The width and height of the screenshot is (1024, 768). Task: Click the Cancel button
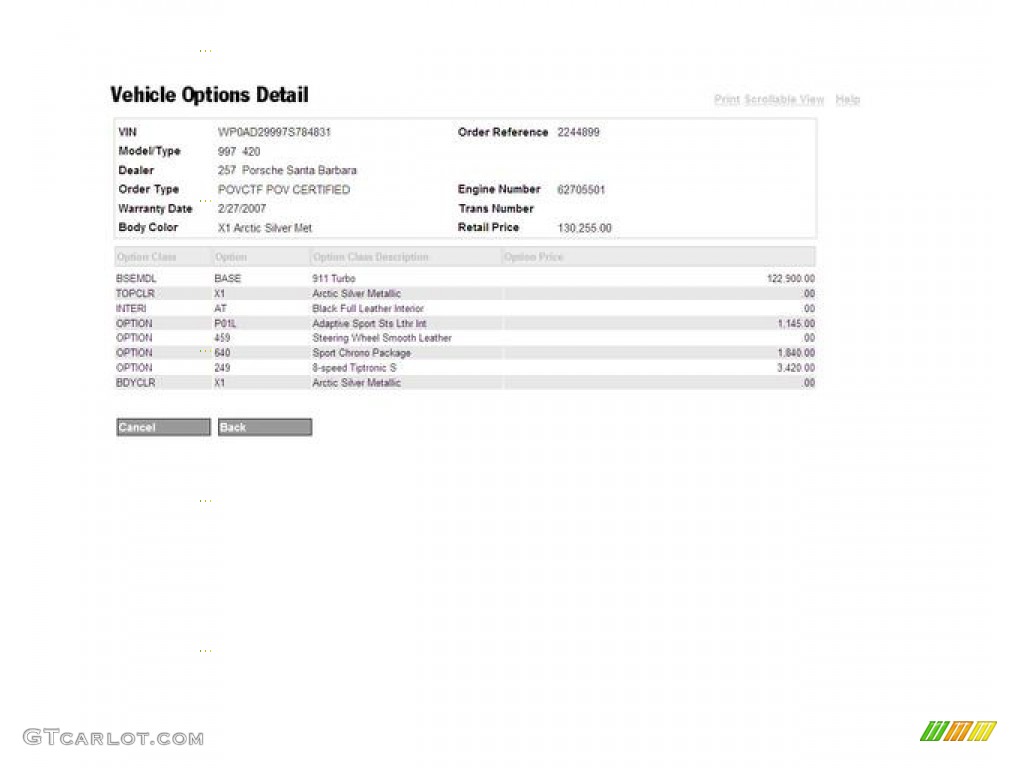[163, 427]
